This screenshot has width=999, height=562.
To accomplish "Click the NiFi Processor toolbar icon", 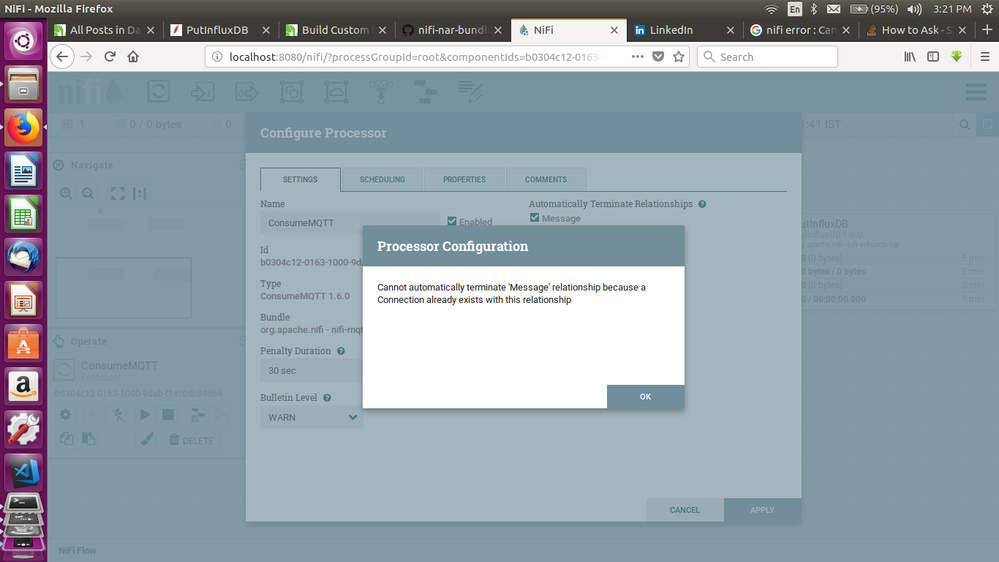I will (158, 92).
